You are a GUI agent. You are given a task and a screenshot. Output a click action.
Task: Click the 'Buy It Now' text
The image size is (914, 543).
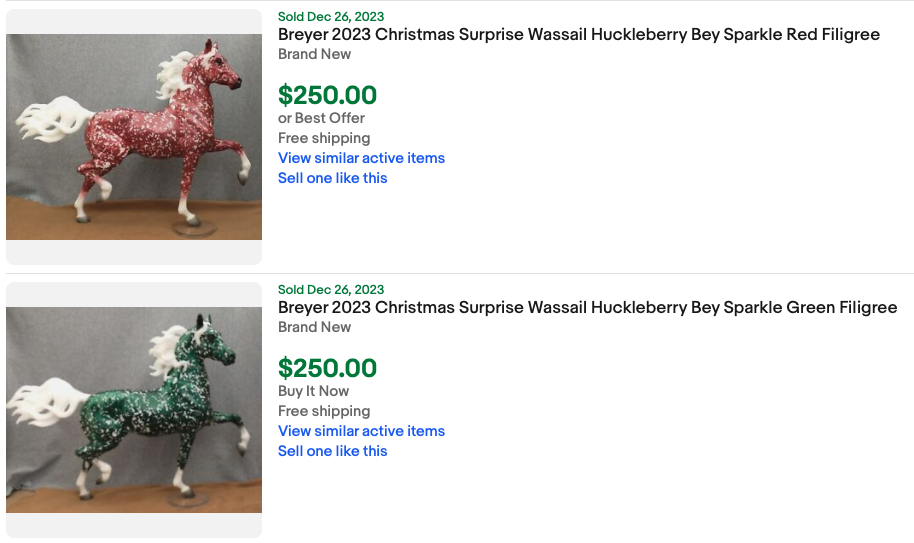coord(313,391)
